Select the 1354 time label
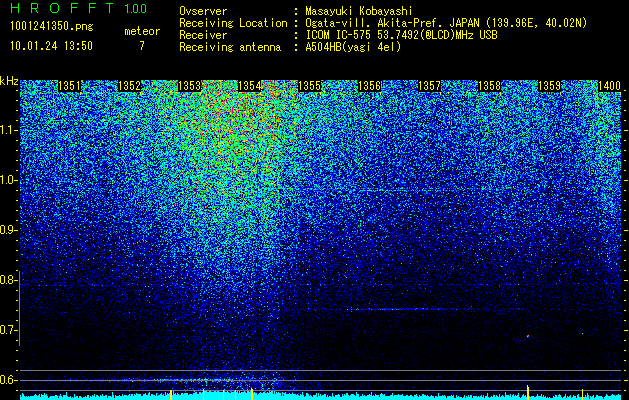629x400 pixels. point(249,86)
